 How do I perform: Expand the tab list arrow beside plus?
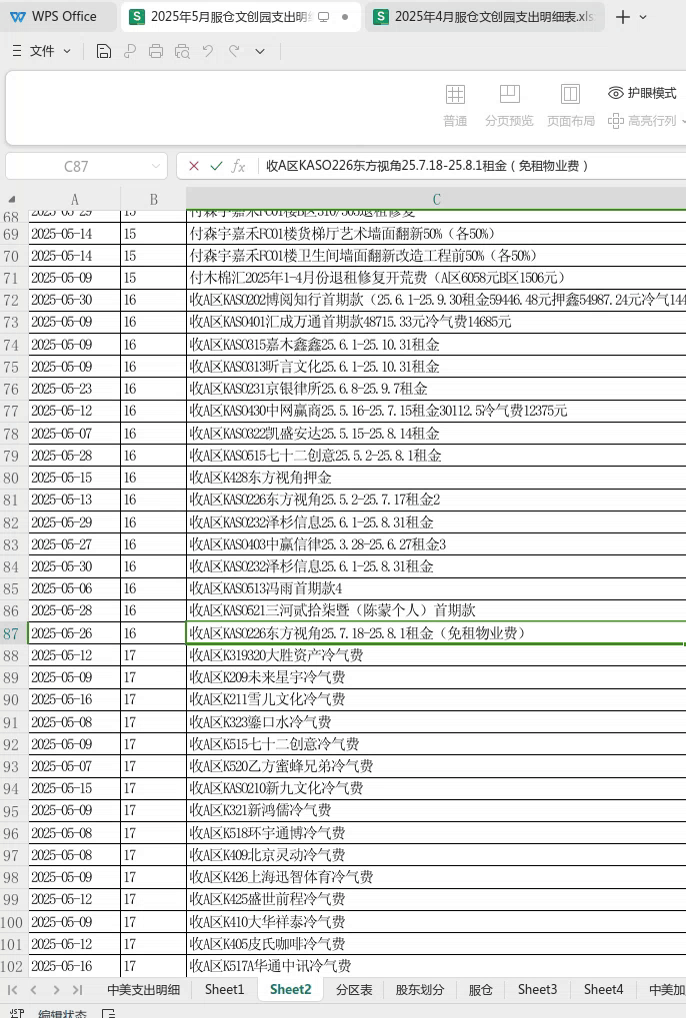pyautogui.click(x=643, y=17)
